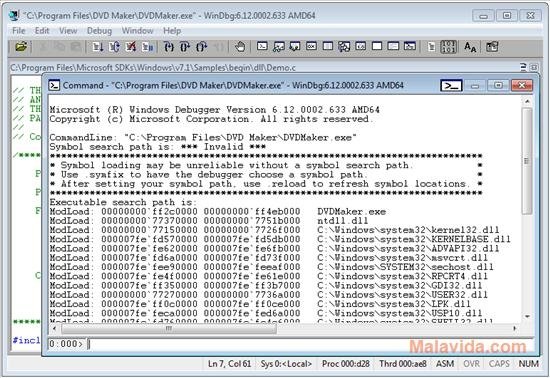Image resolution: width=550 pixels, height=378 pixels.
Task: Click the Ln 7, Col 61 status entry
Action: click(x=229, y=364)
